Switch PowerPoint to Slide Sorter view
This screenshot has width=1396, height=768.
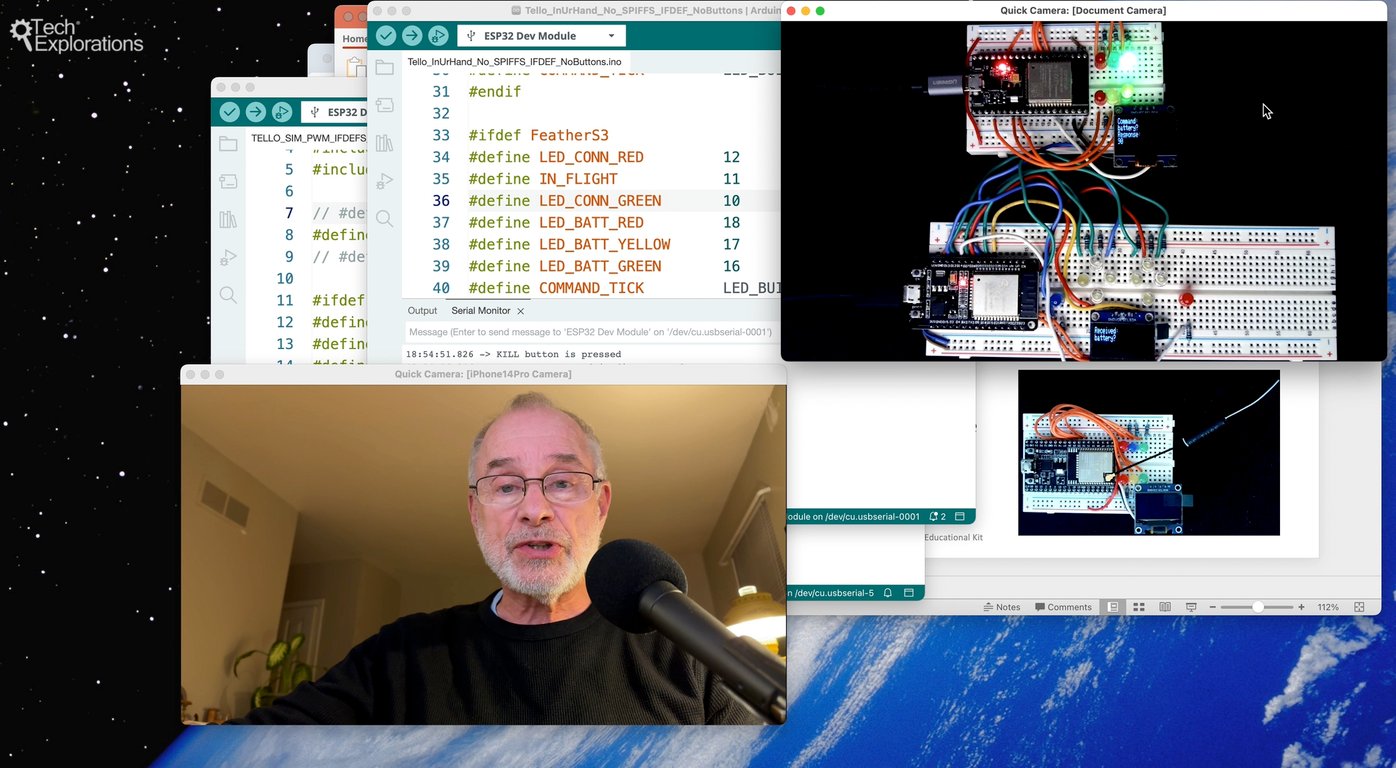click(1139, 607)
